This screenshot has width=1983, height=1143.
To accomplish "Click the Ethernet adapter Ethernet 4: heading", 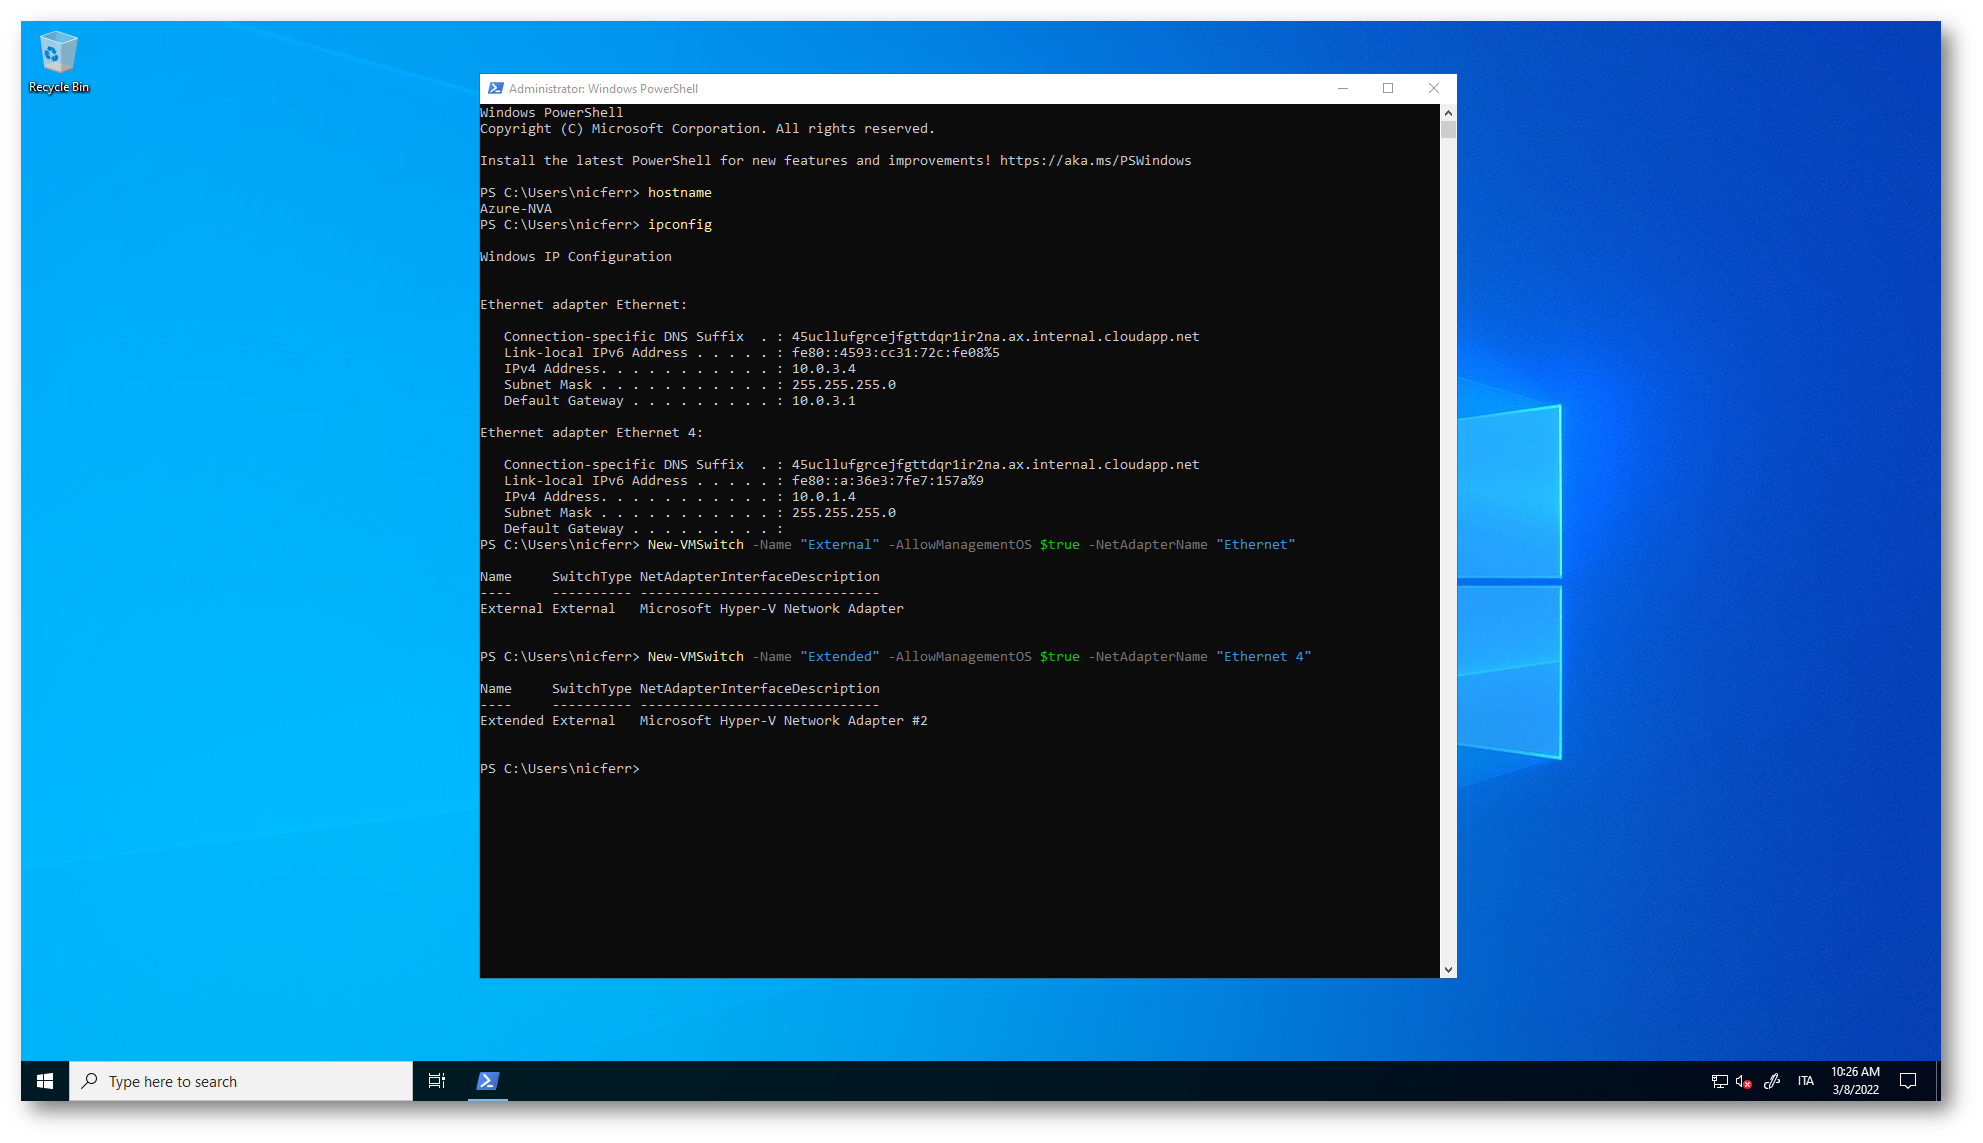I will tap(592, 433).
